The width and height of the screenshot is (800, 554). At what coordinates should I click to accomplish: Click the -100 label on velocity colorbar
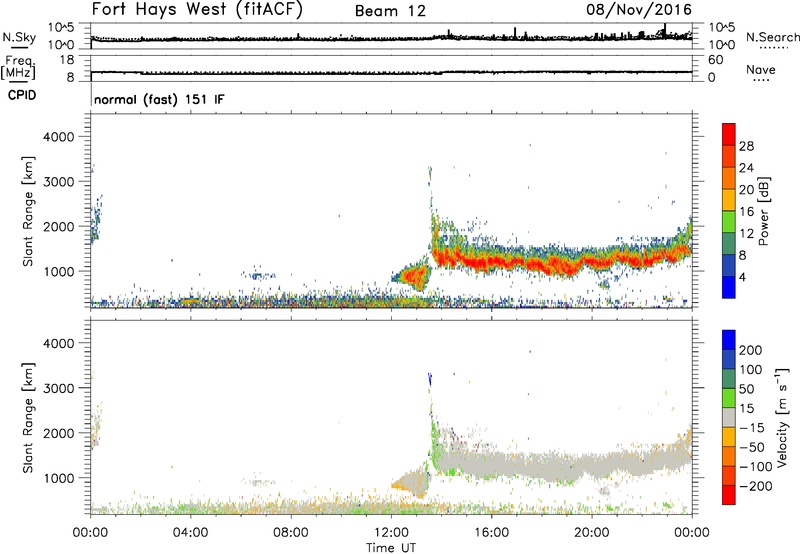coord(756,467)
